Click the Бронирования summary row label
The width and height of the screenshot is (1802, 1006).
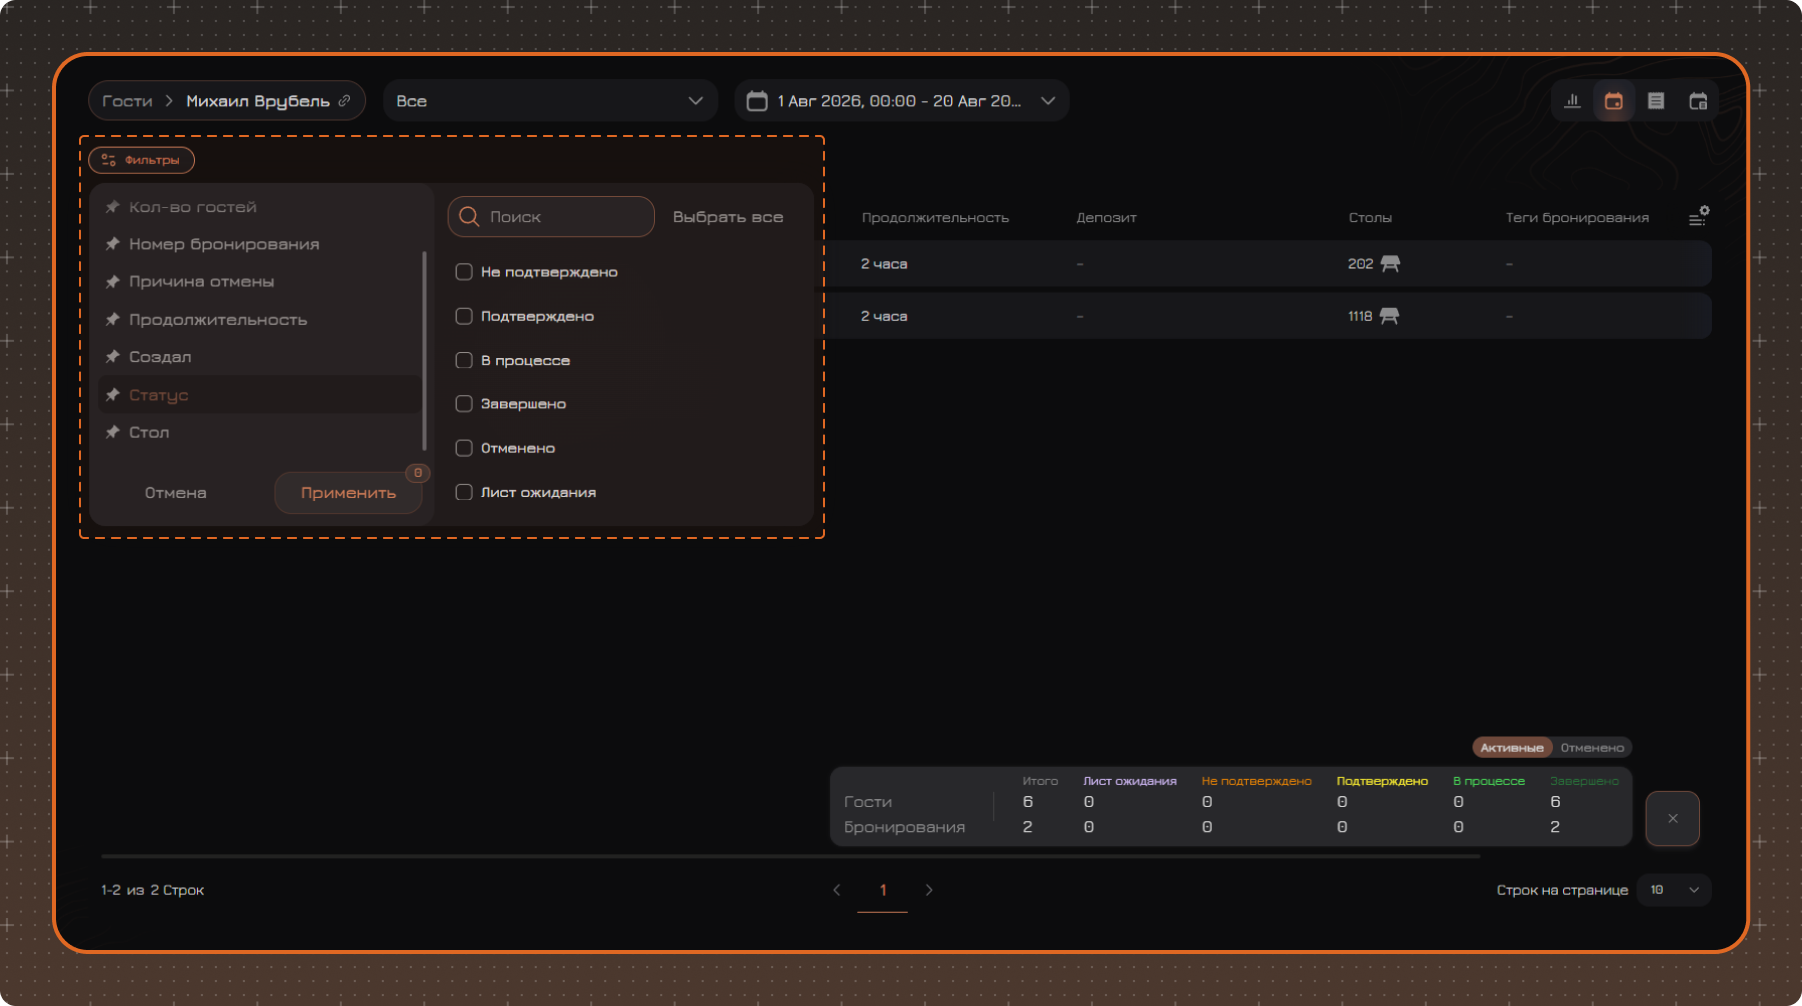click(904, 827)
